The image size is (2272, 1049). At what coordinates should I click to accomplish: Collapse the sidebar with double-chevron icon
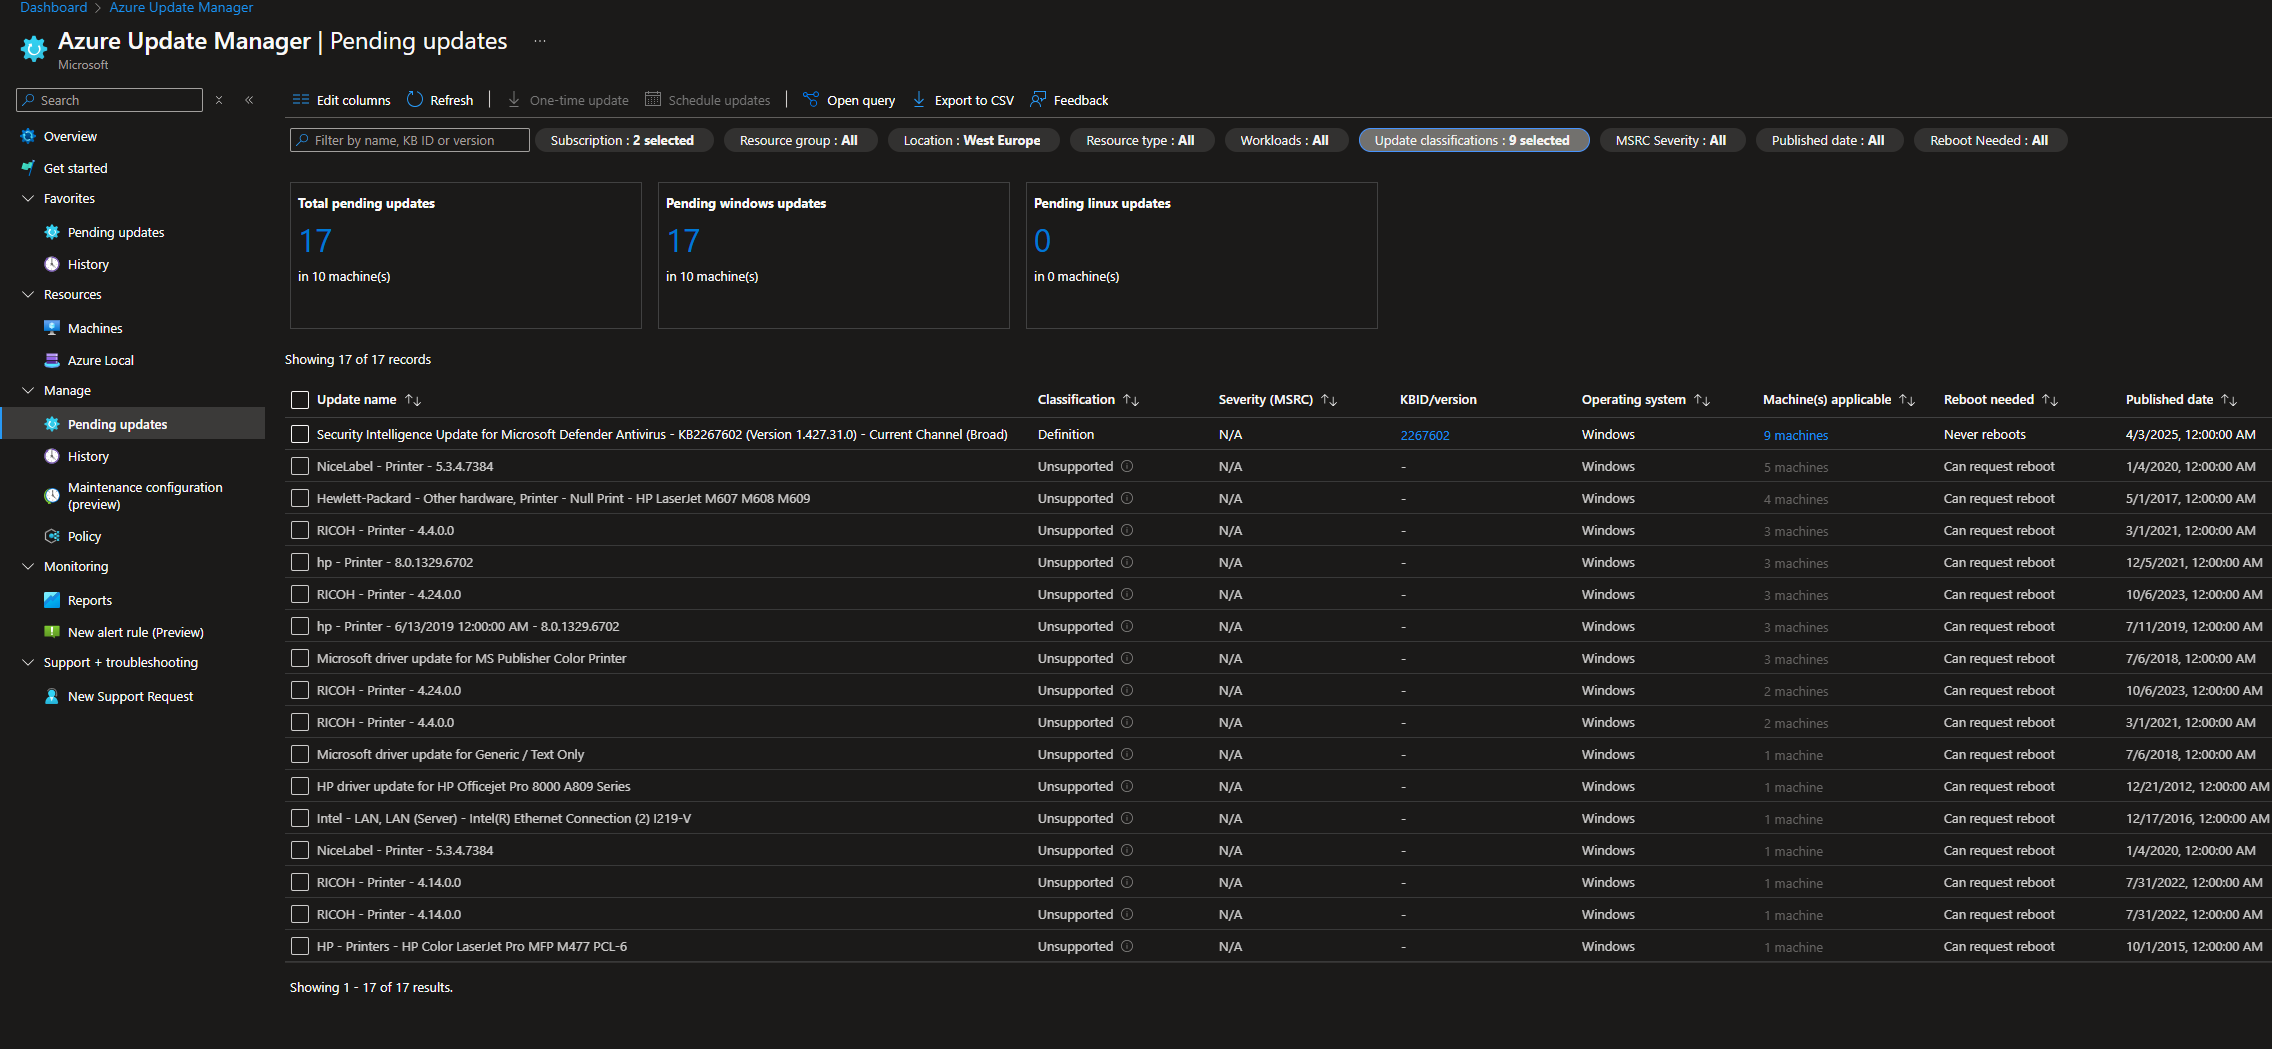coord(249,100)
